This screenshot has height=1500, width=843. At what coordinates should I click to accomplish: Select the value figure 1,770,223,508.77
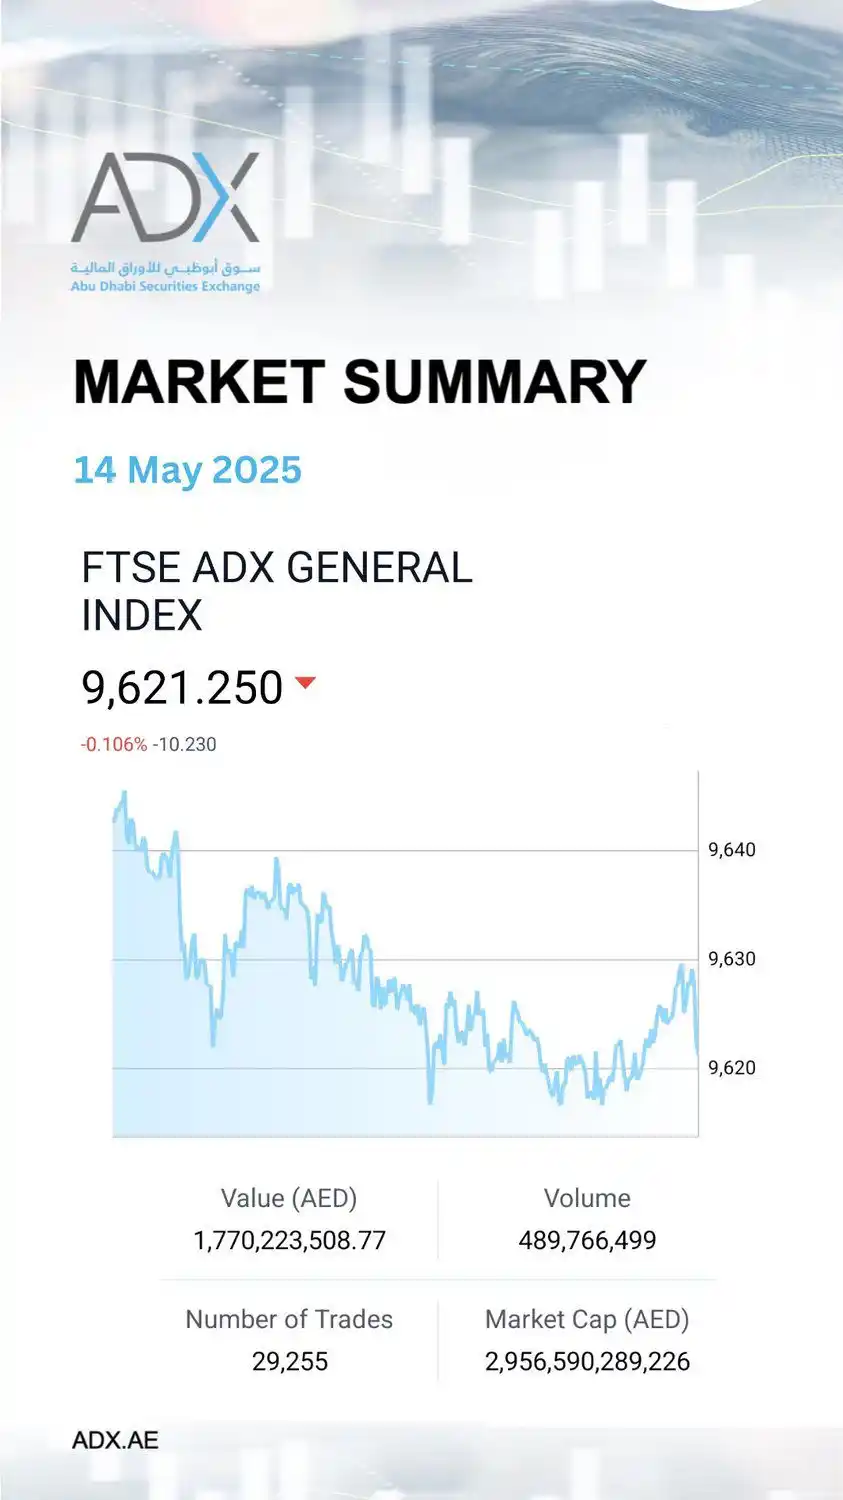289,1241
